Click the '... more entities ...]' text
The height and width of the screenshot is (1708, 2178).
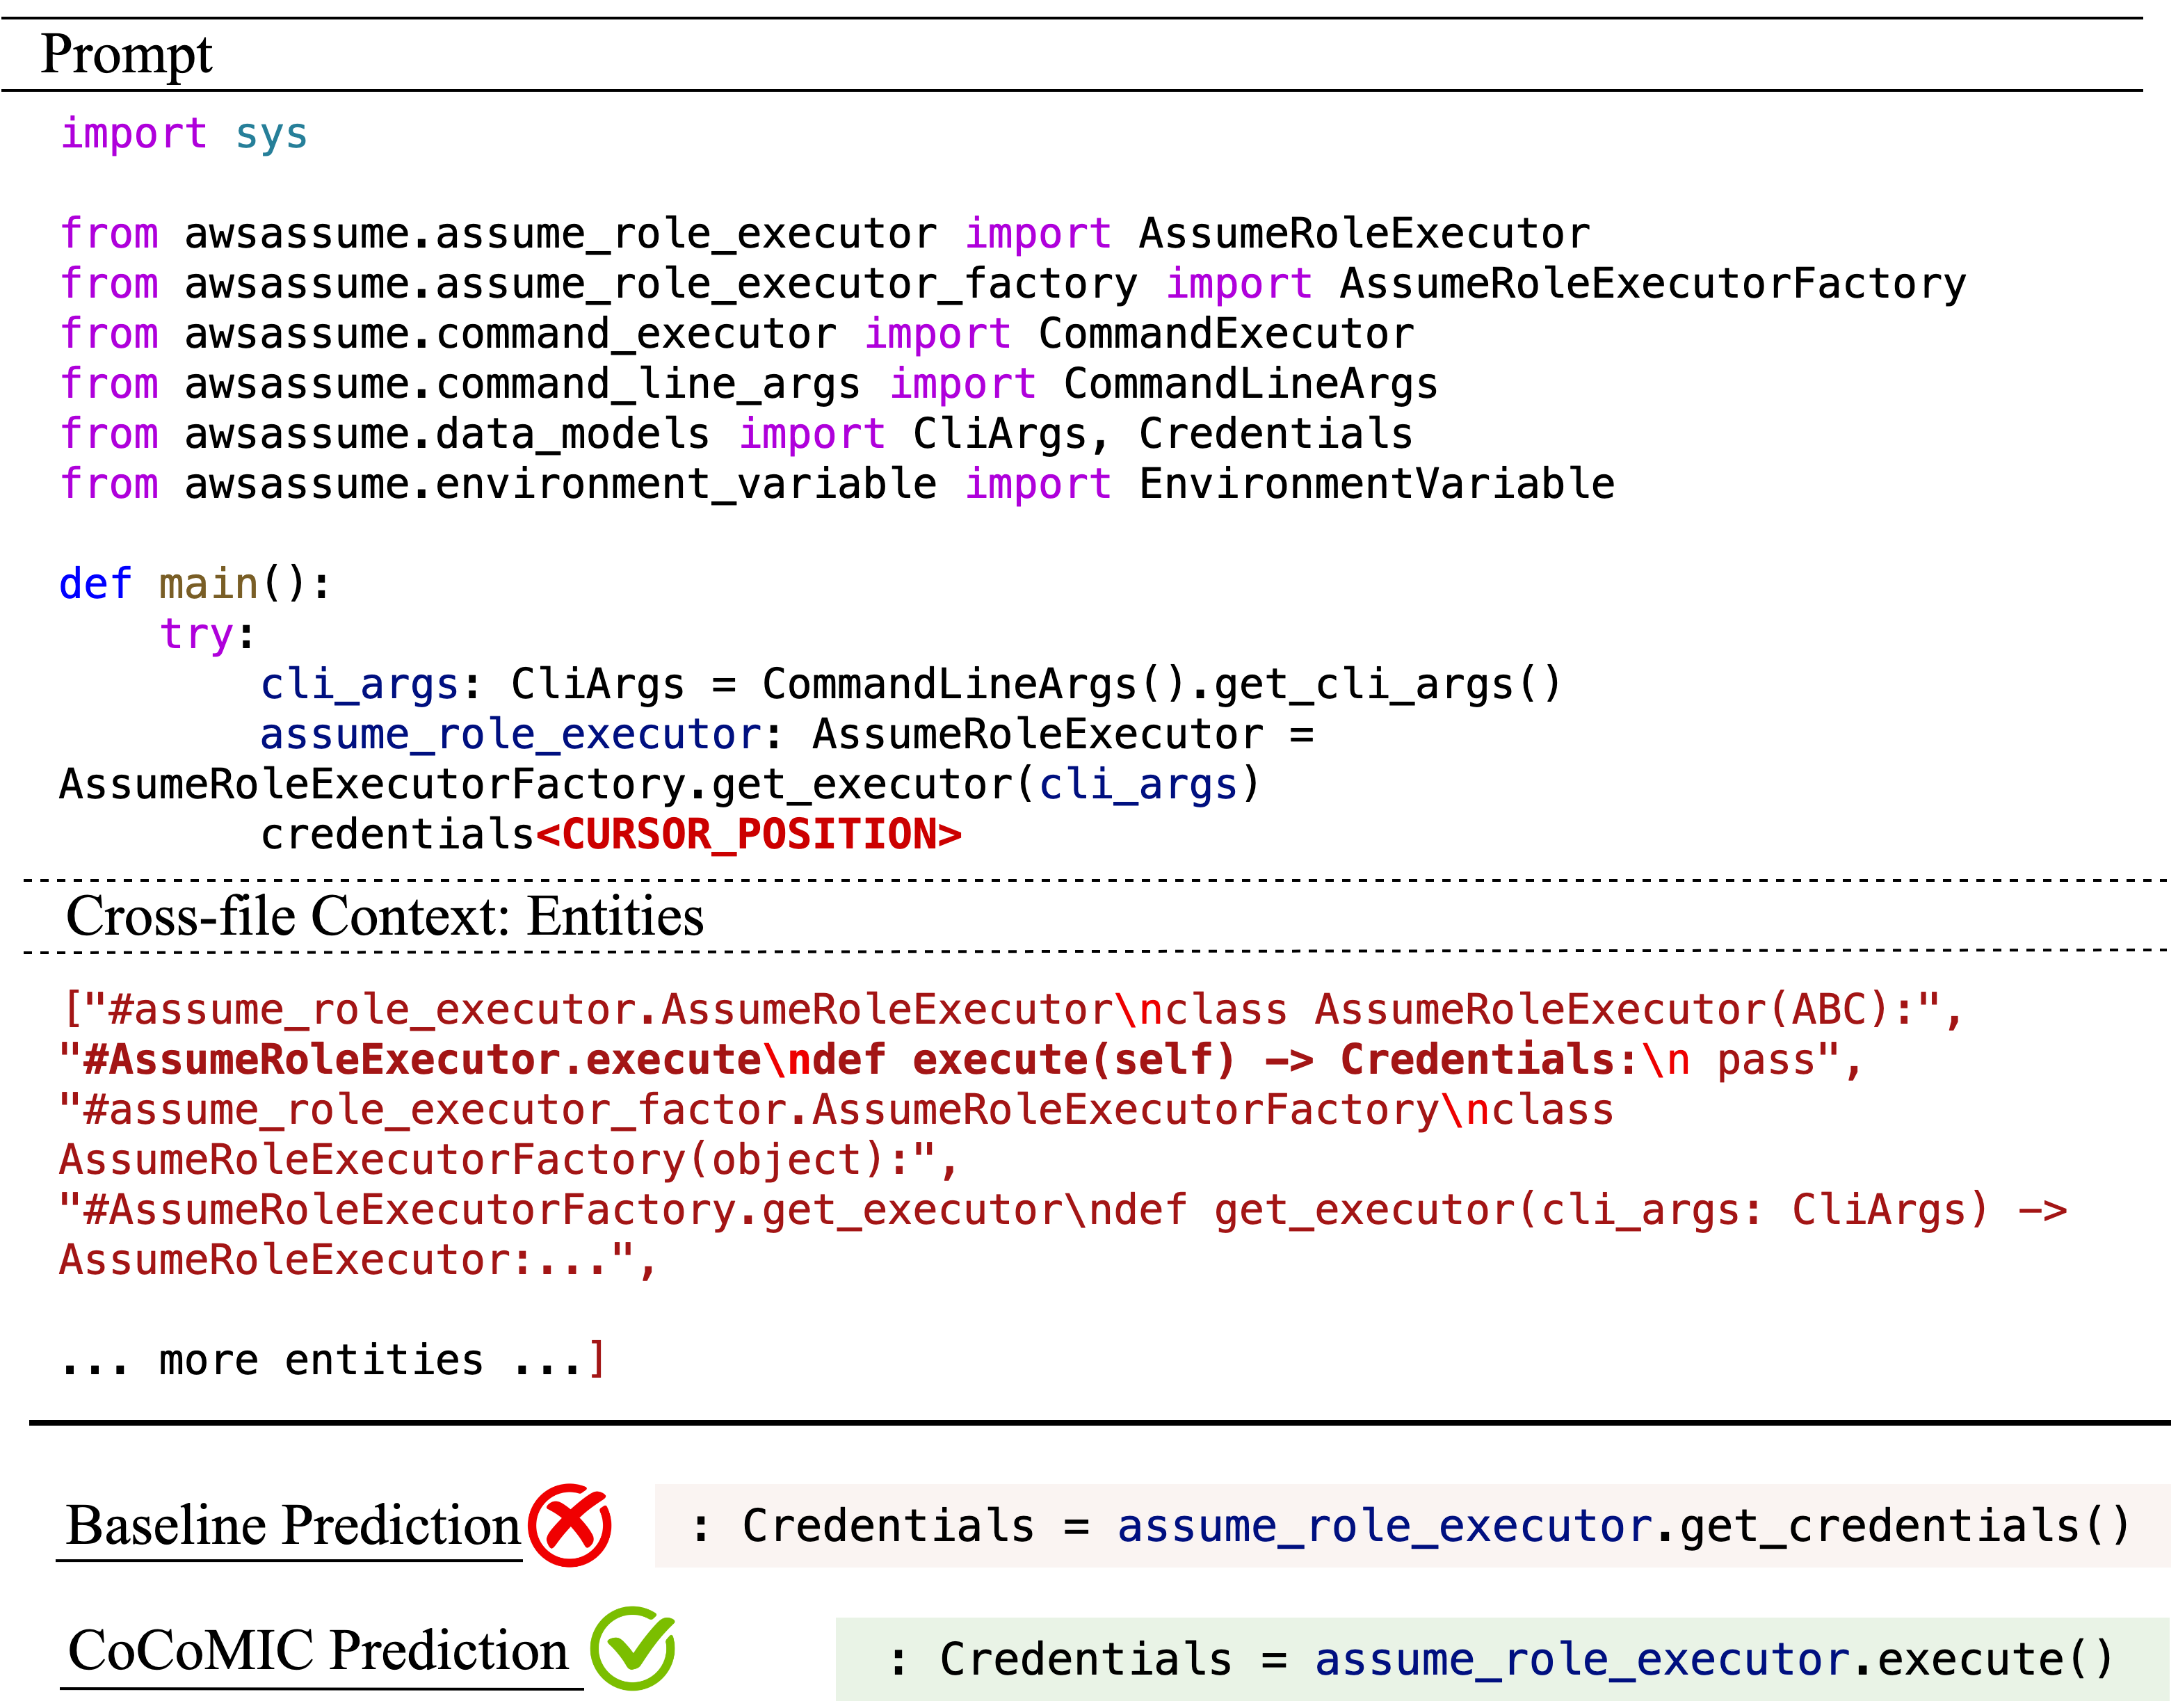tap(332, 1360)
